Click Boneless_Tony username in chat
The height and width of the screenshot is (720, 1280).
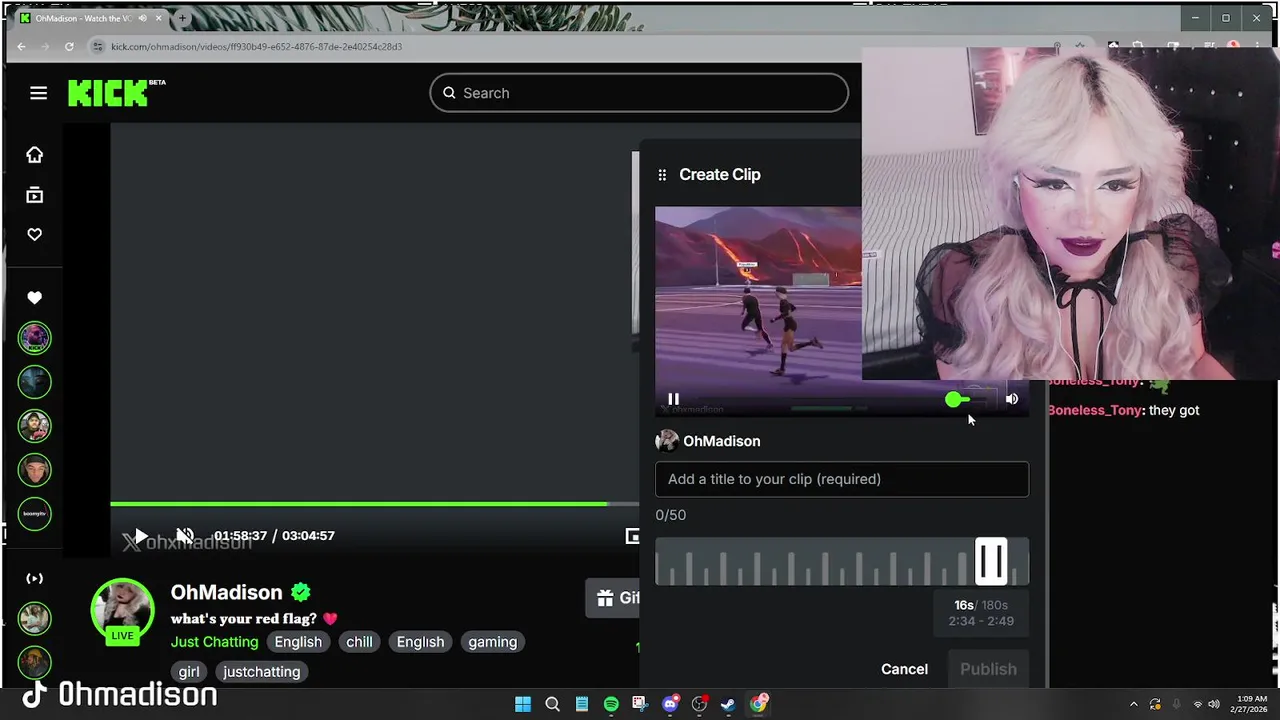point(1095,410)
